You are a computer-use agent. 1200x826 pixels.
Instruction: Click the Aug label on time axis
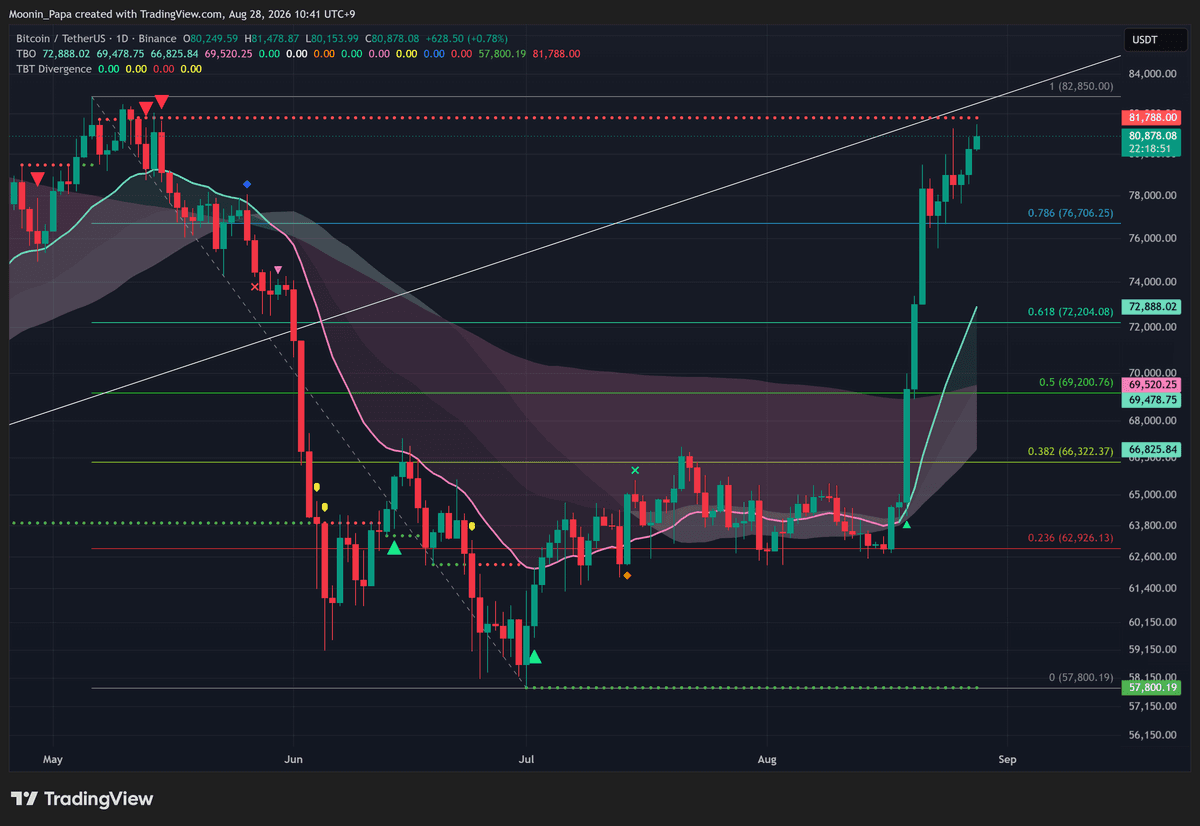[x=767, y=760]
